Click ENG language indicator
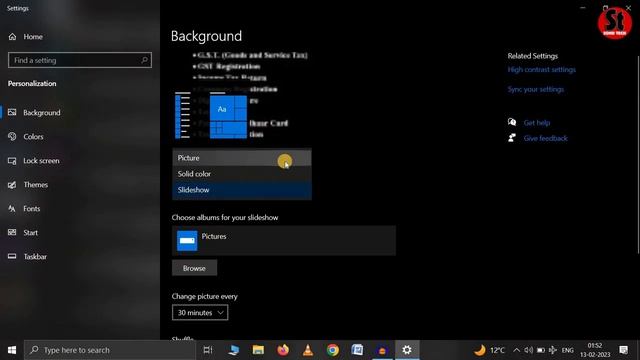The image size is (640, 360). [567, 350]
